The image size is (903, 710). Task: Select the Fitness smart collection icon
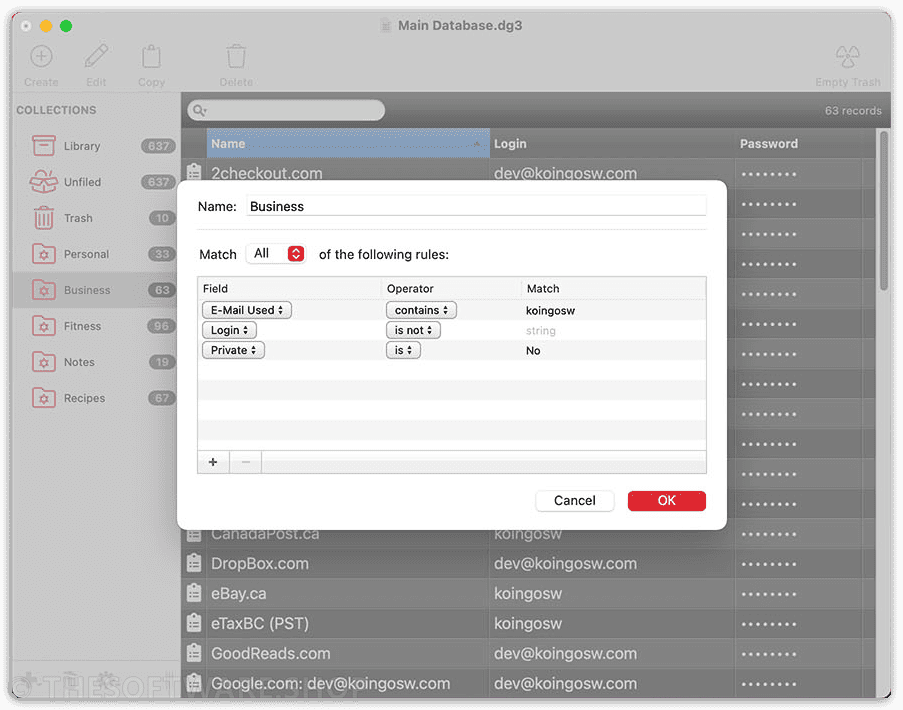coord(44,326)
